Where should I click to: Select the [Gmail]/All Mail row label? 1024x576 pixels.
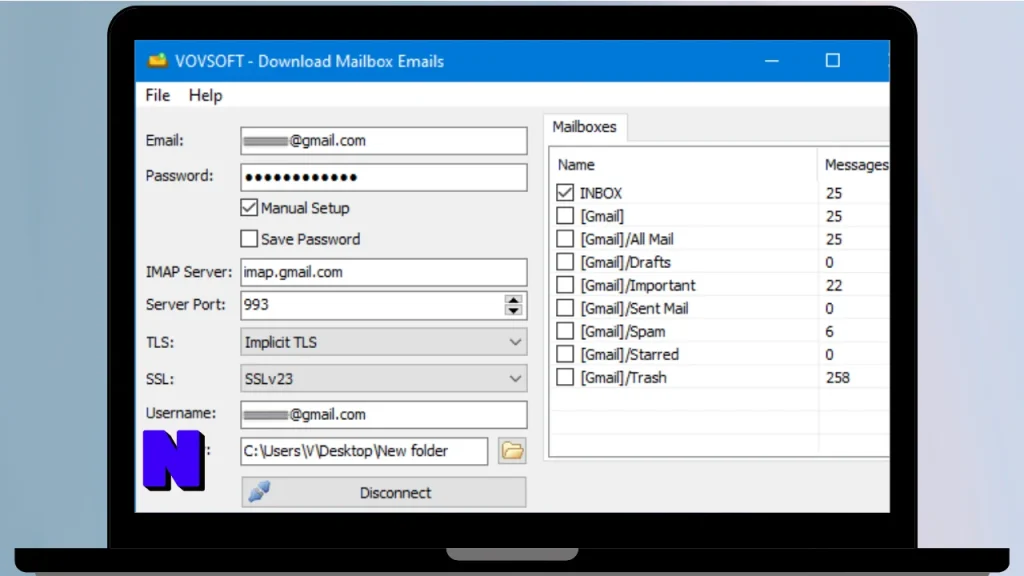tap(627, 239)
